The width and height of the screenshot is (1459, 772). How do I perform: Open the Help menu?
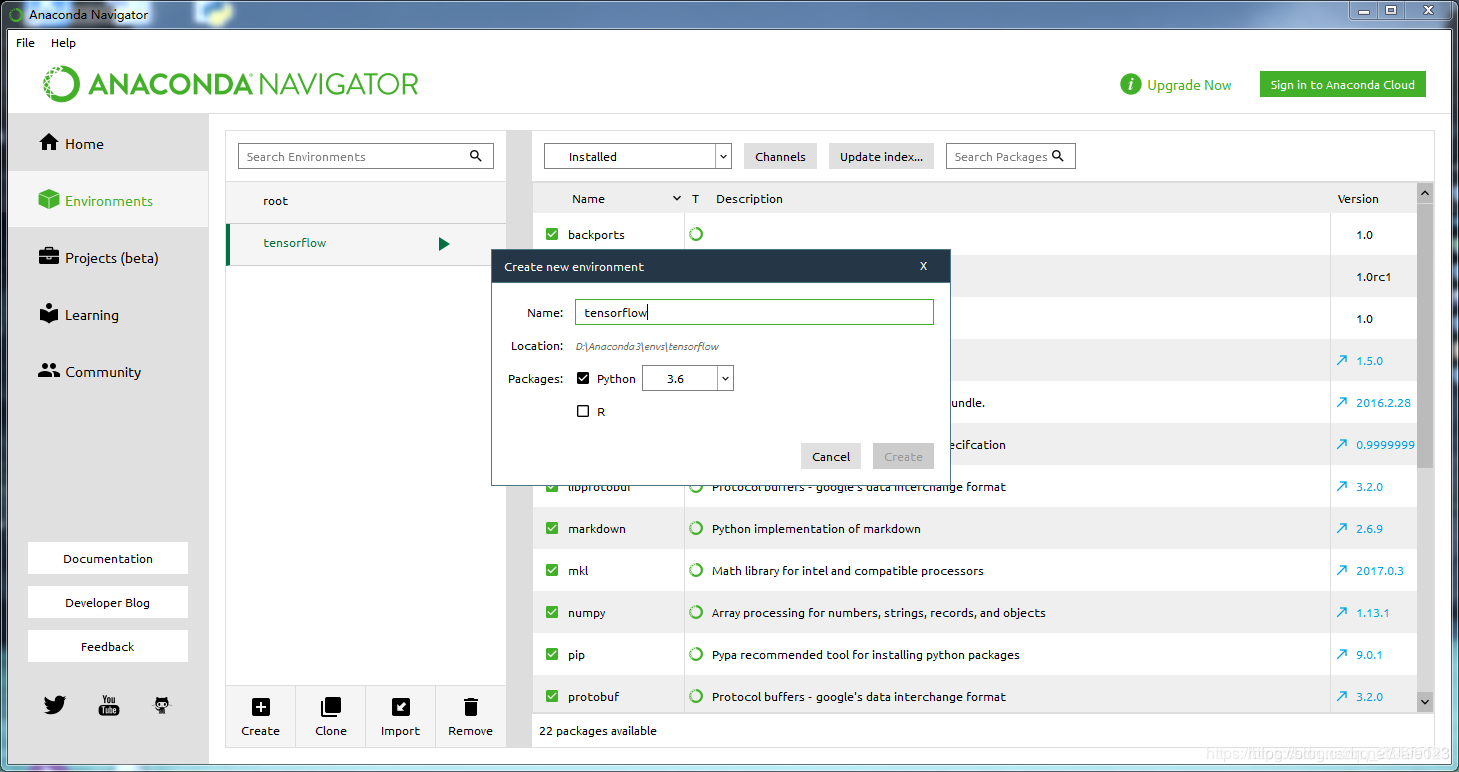(63, 43)
